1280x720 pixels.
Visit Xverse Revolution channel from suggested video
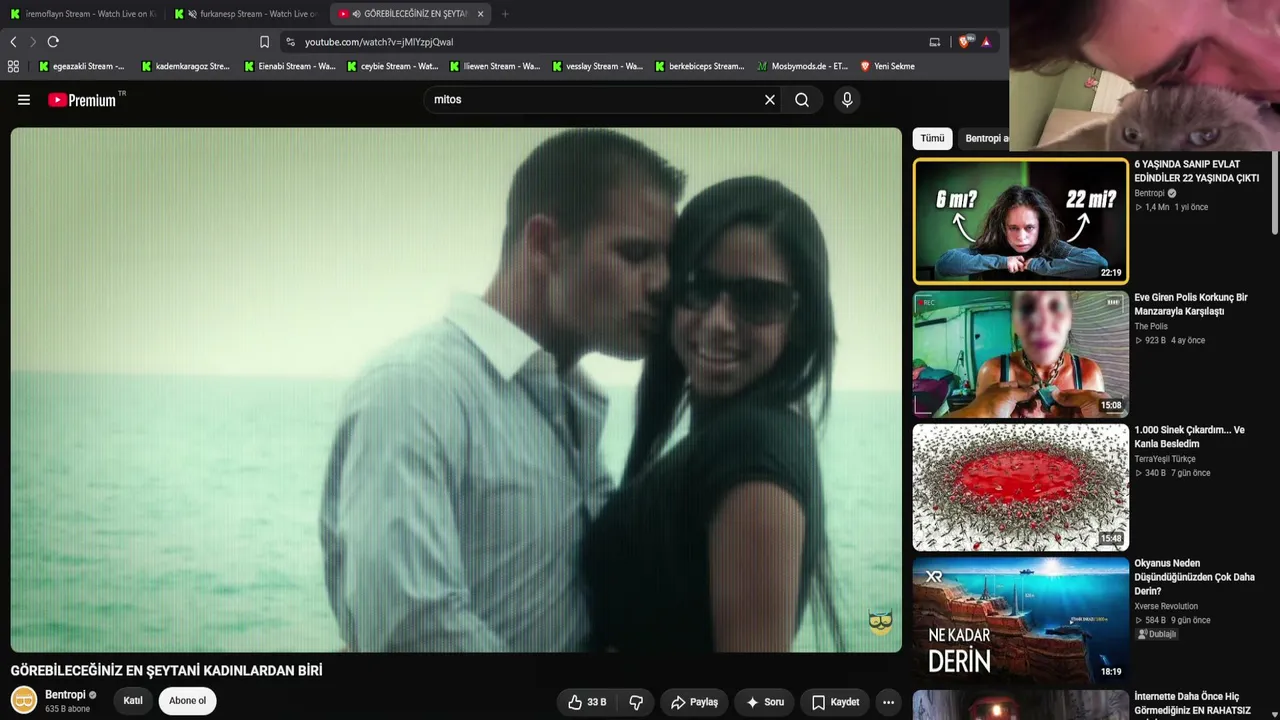1166,606
